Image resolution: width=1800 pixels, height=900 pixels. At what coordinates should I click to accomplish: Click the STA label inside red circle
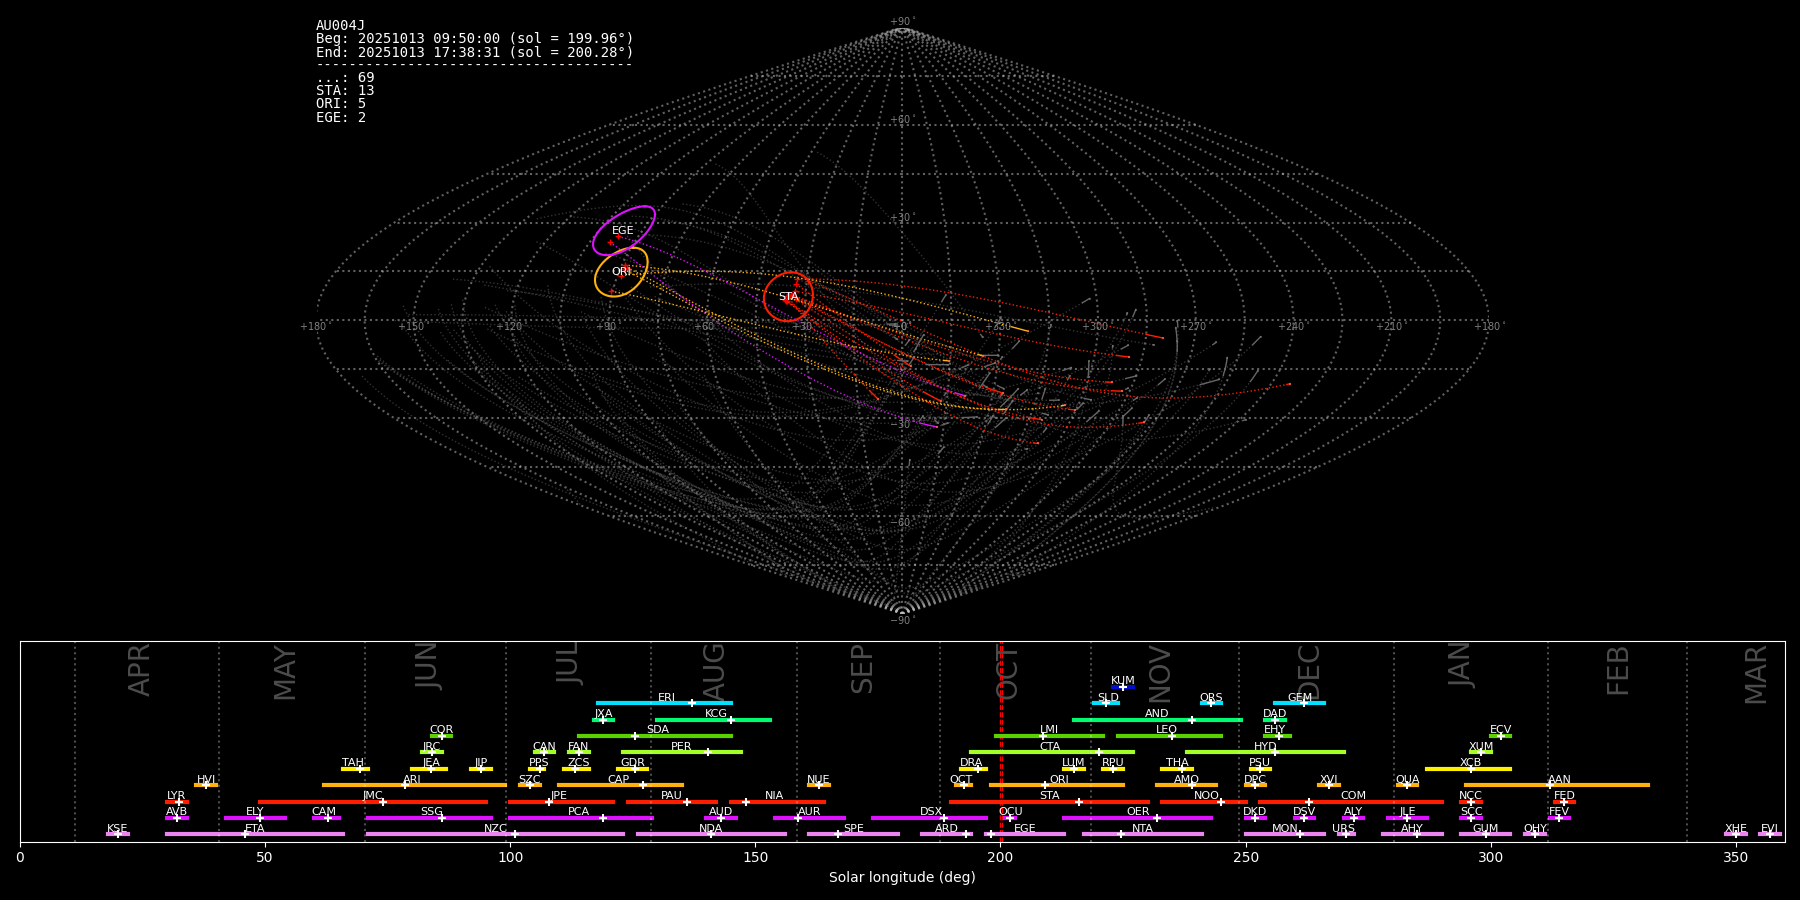[x=789, y=297]
